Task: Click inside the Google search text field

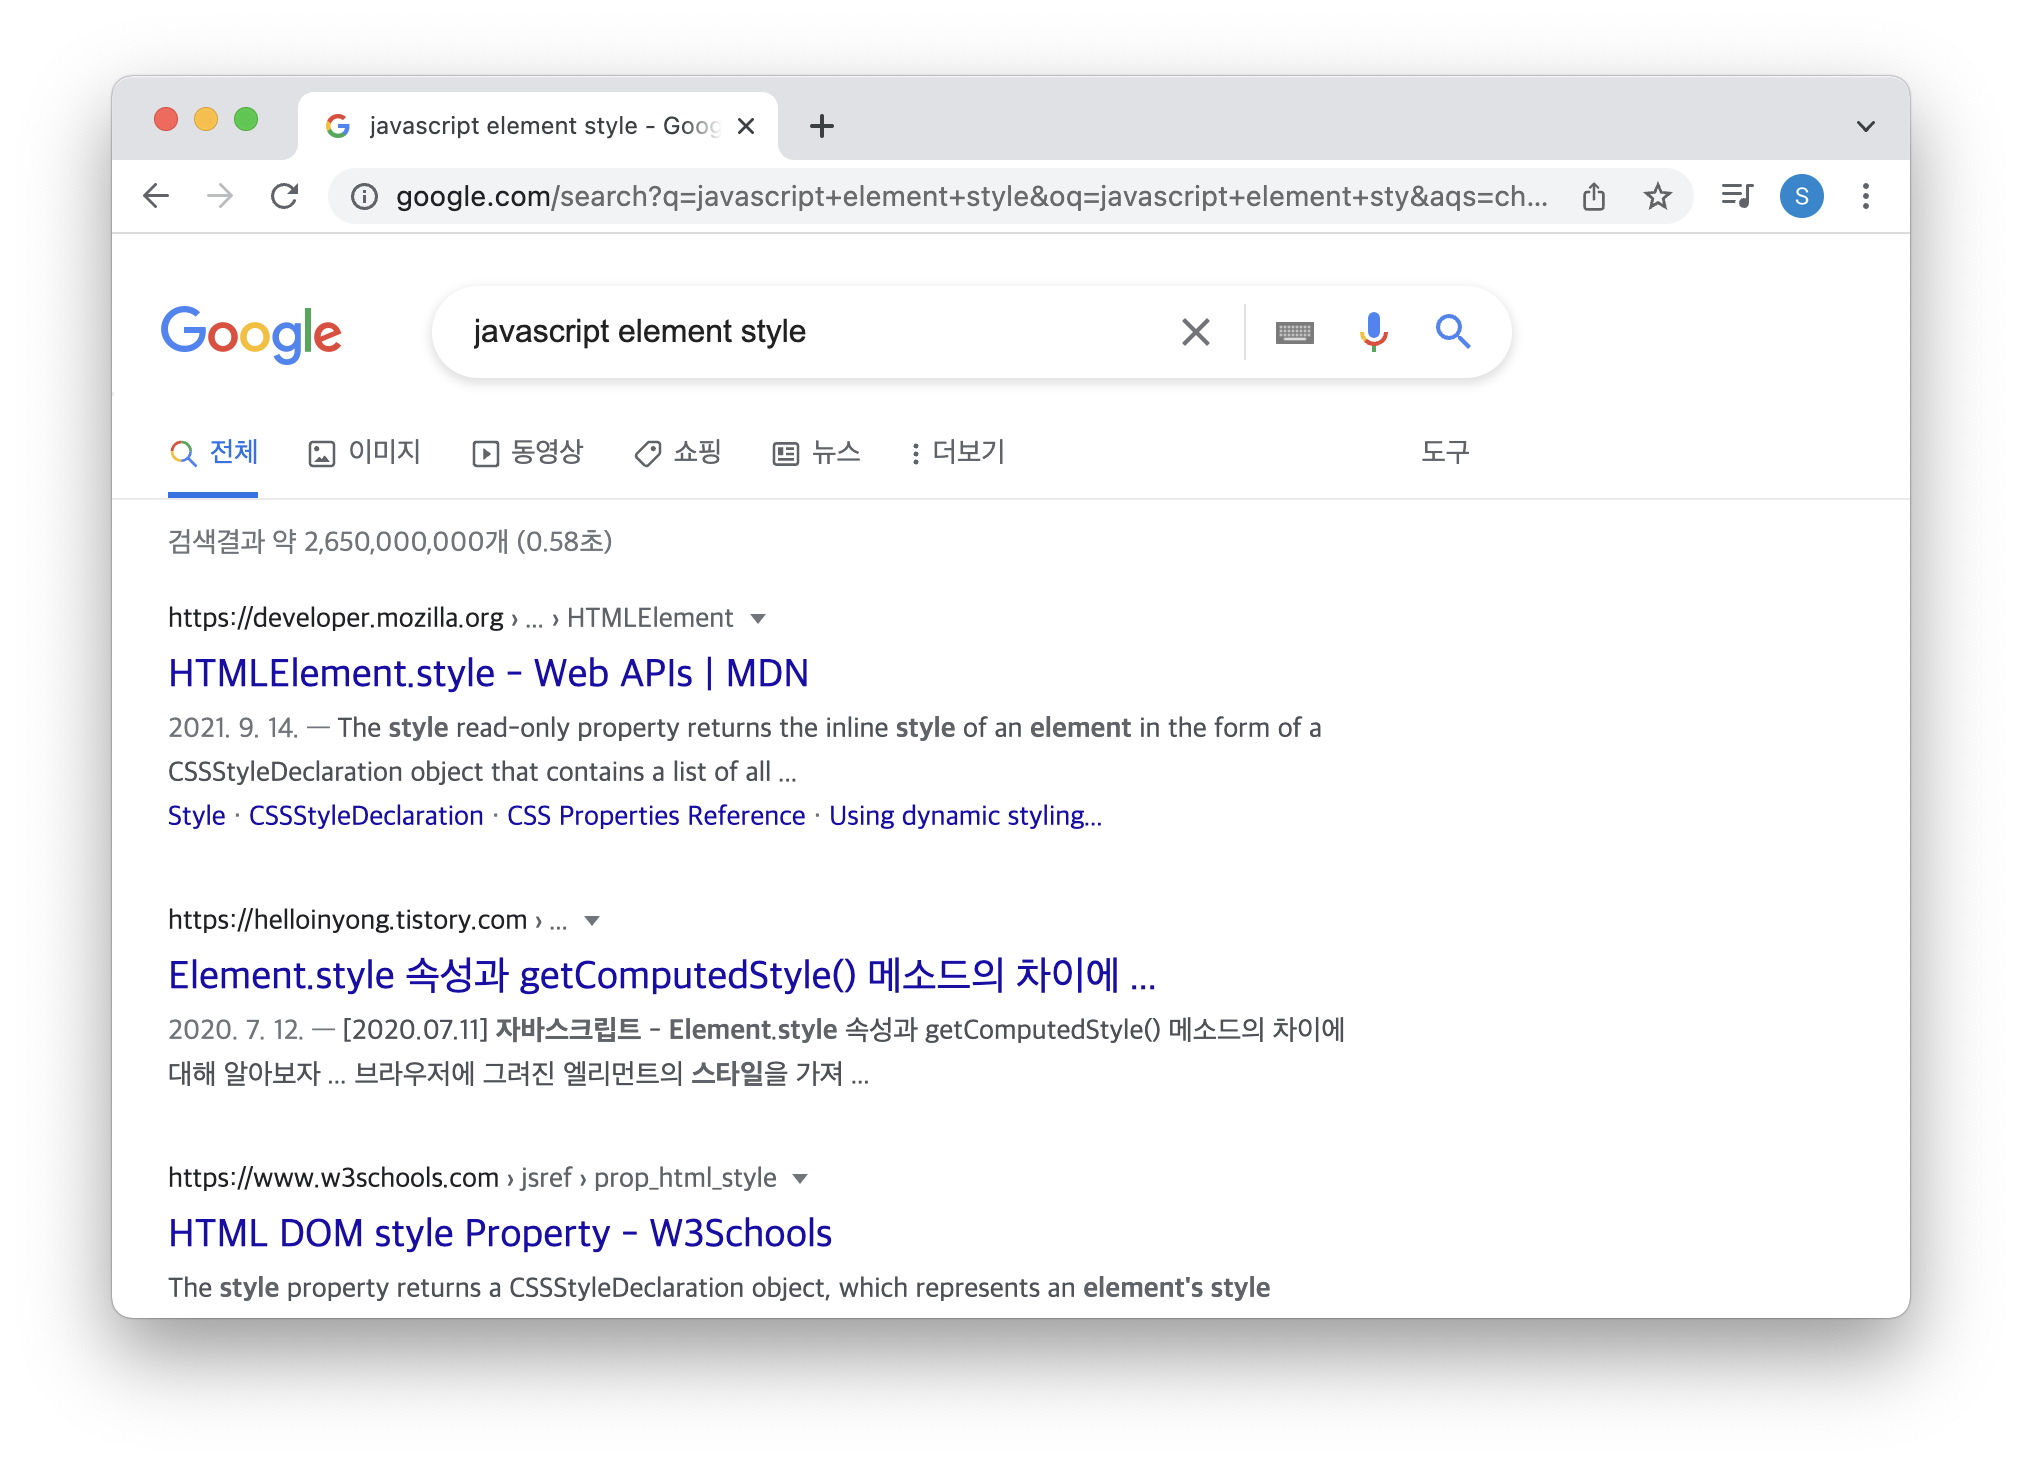Action: [x=800, y=332]
